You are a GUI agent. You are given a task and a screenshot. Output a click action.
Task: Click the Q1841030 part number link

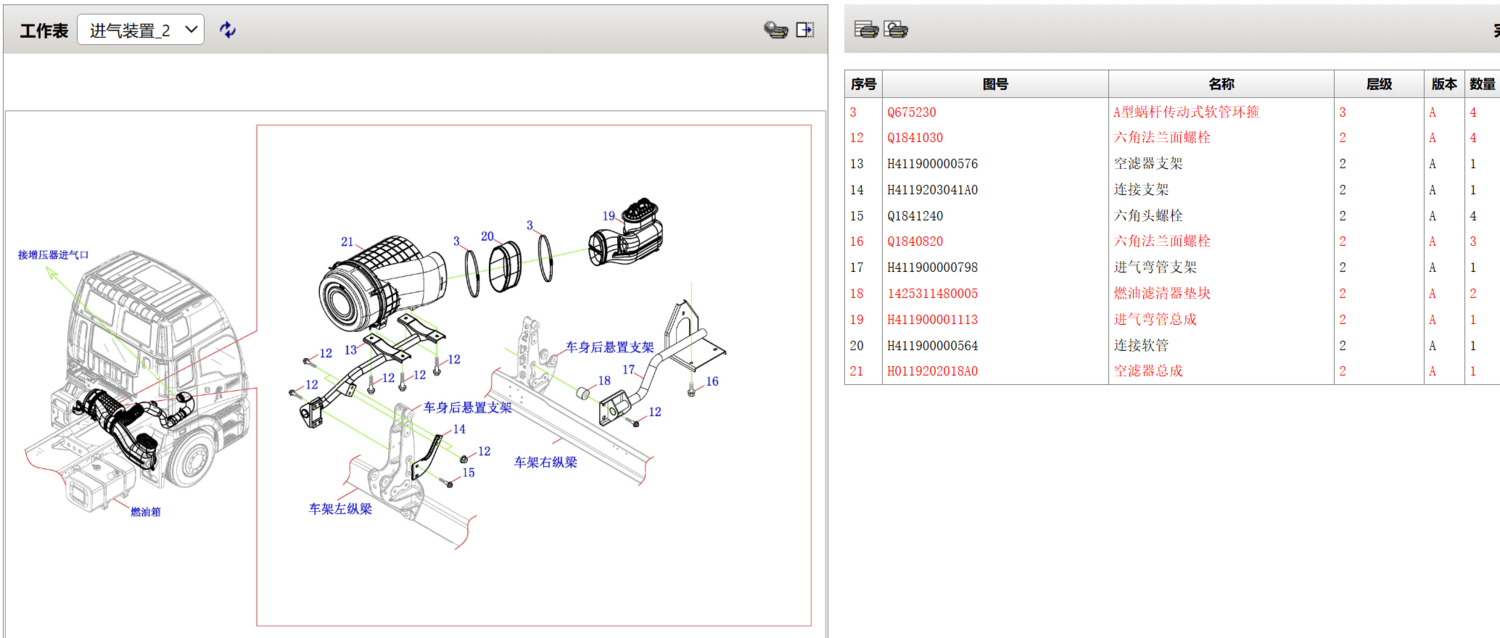912,137
